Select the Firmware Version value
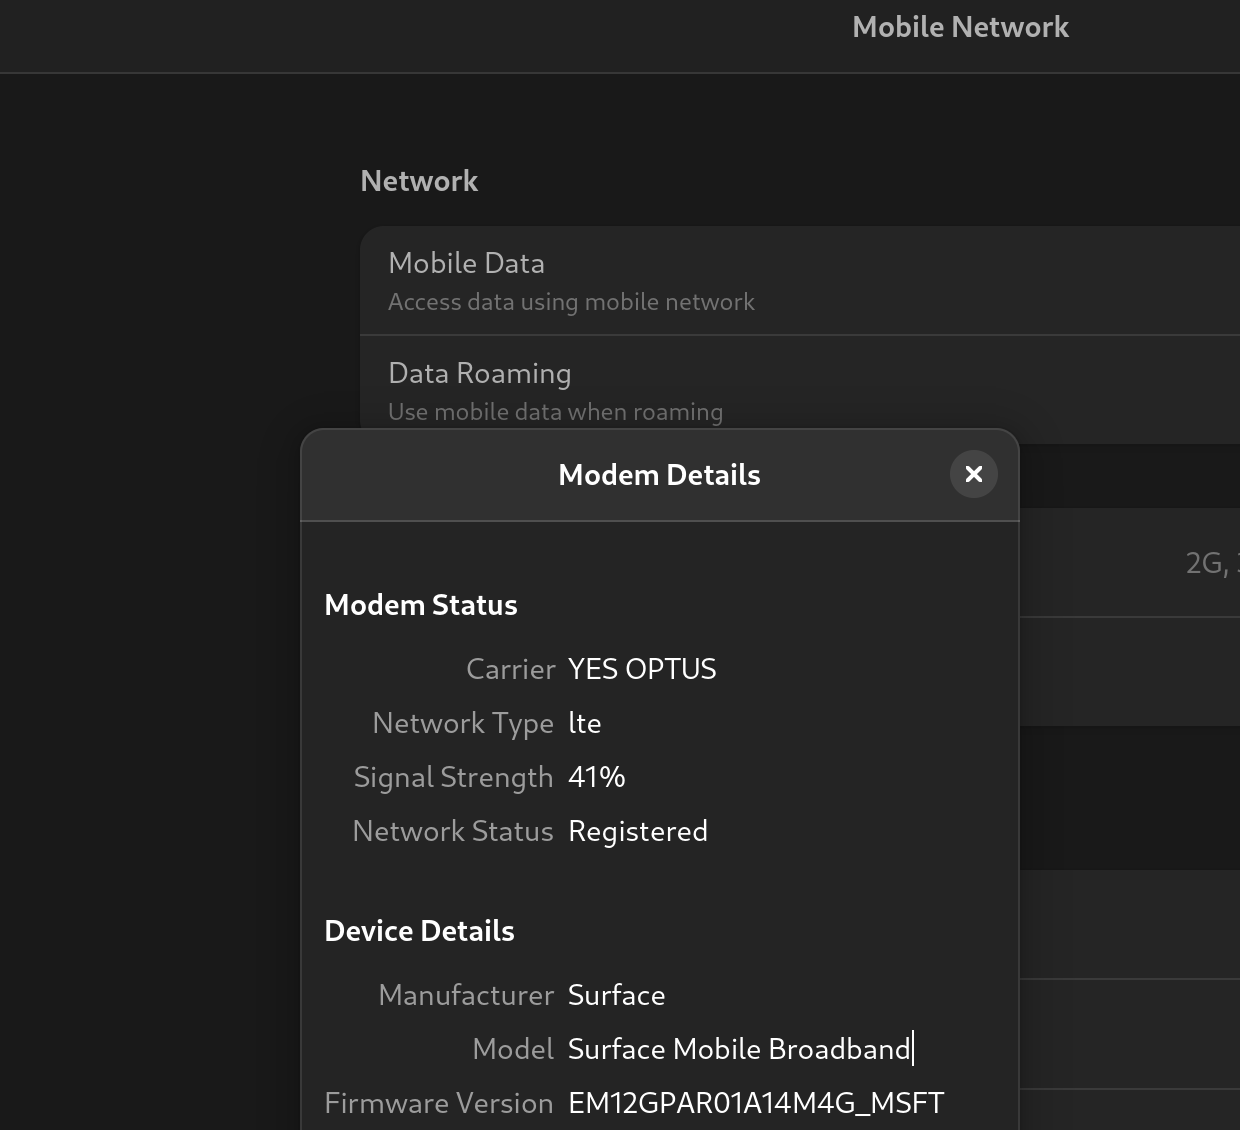This screenshot has height=1130, width=1240. coord(756,1103)
